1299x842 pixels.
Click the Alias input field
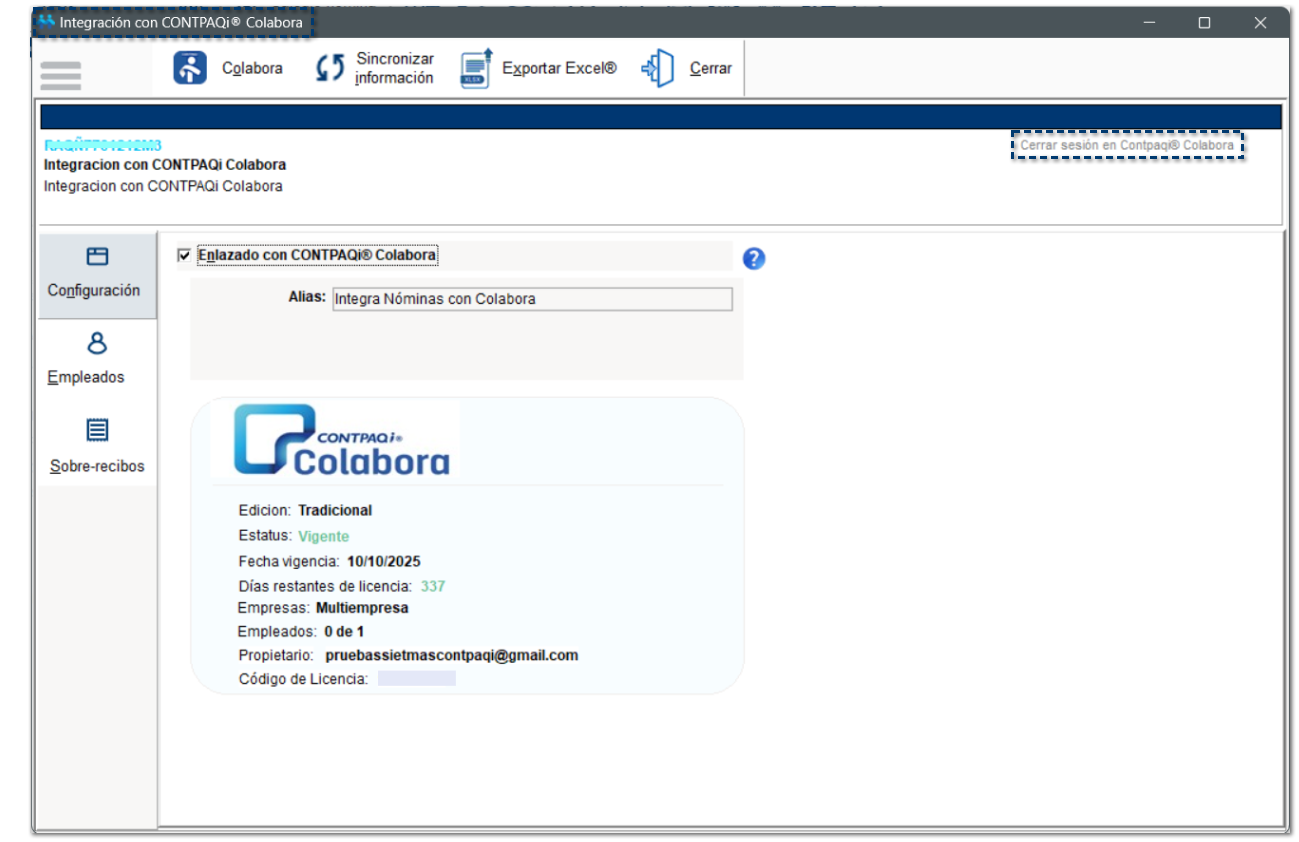pos(532,299)
